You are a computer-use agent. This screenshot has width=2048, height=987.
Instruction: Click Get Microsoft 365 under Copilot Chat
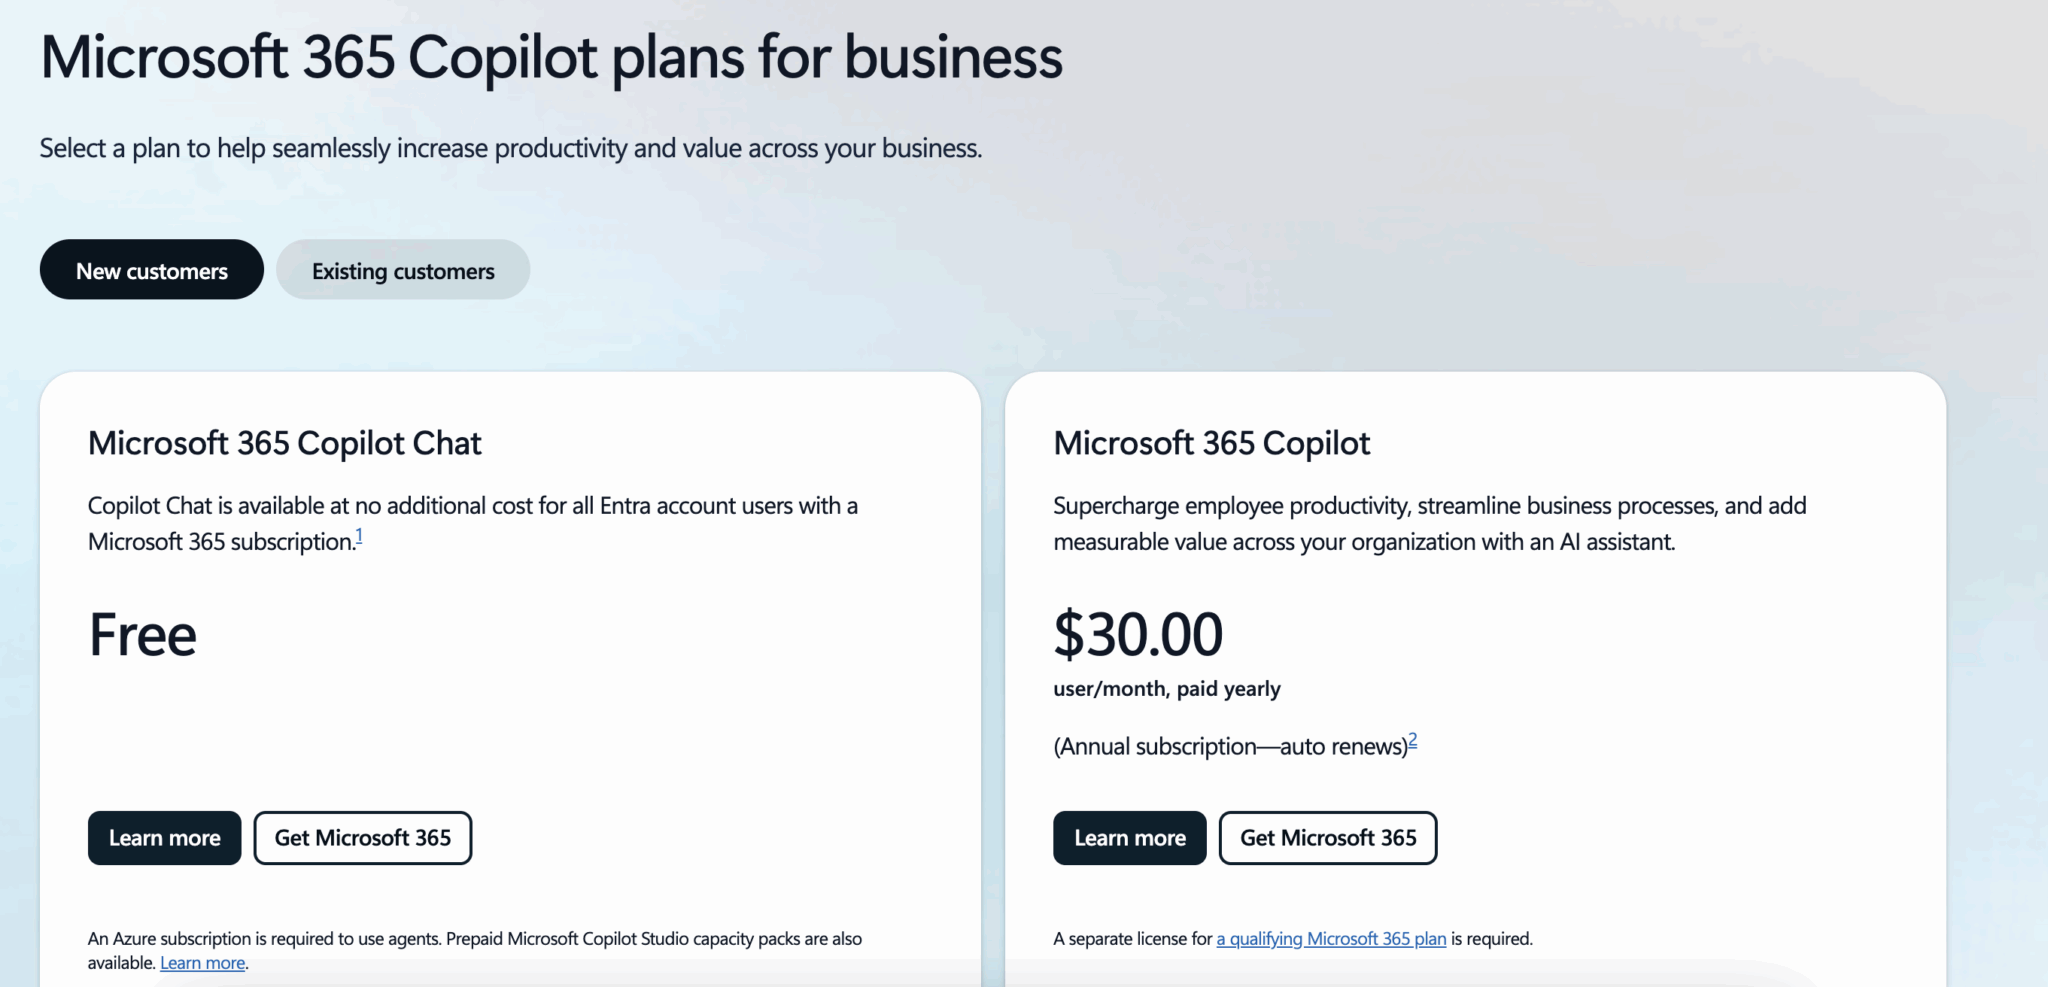[x=362, y=838]
